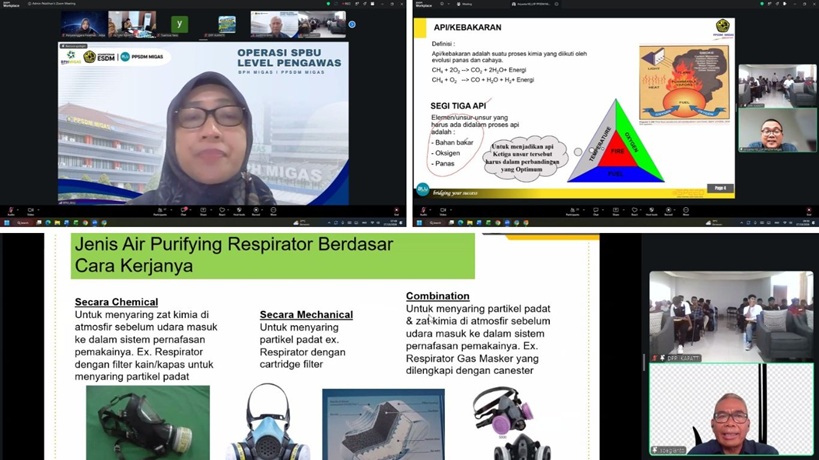The height and width of the screenshot is (460, 819).
Task: Open Host tools in left Zoom window
Action: pyautogui.click(x=239, y=210)
